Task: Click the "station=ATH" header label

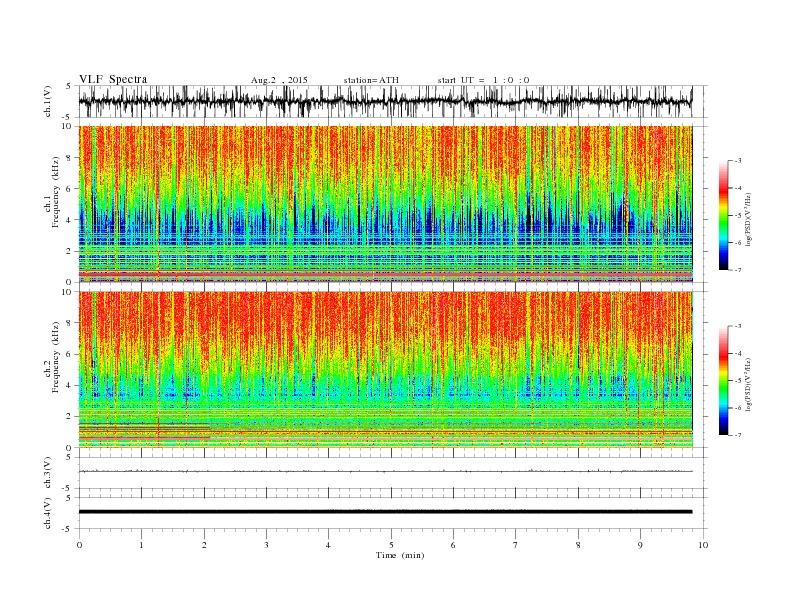Action: [371, 80]
